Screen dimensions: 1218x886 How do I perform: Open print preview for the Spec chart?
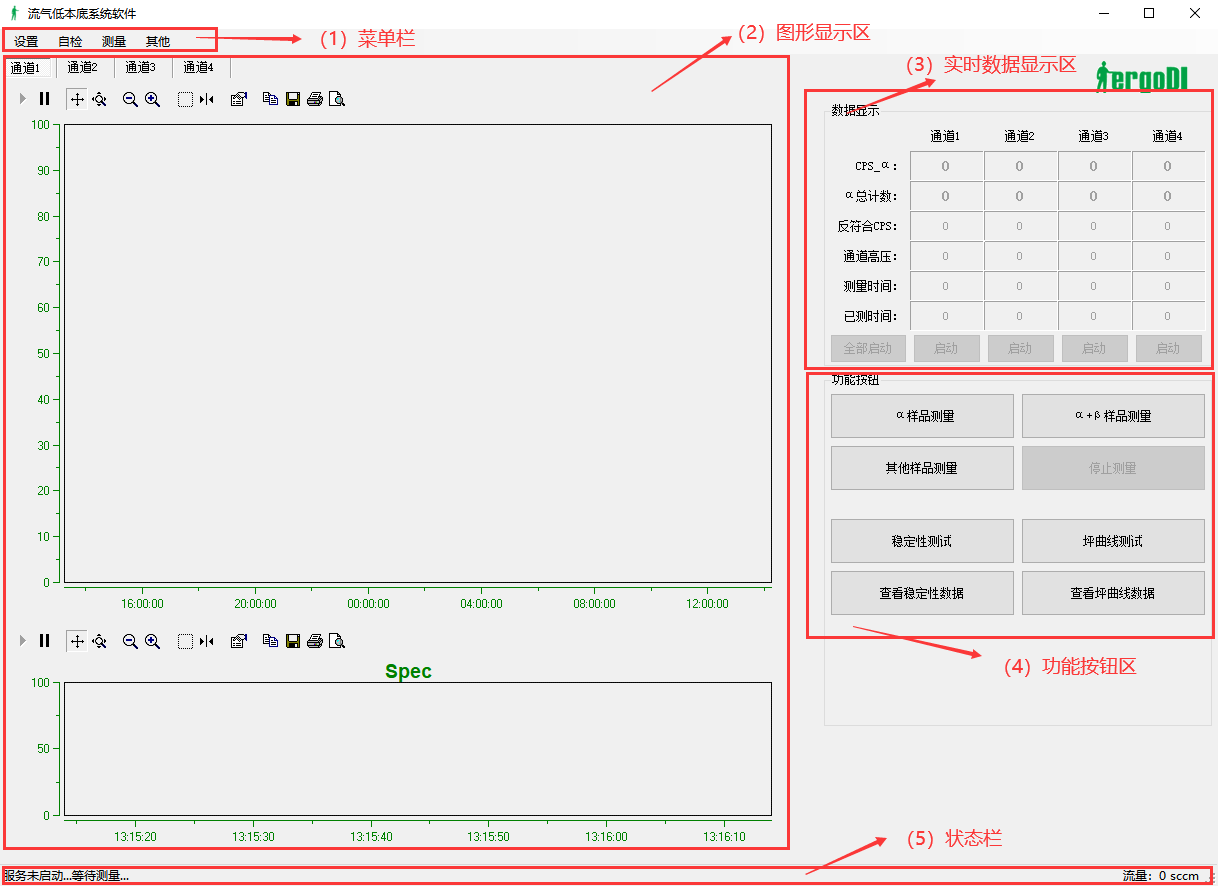(x=337, y=641)
